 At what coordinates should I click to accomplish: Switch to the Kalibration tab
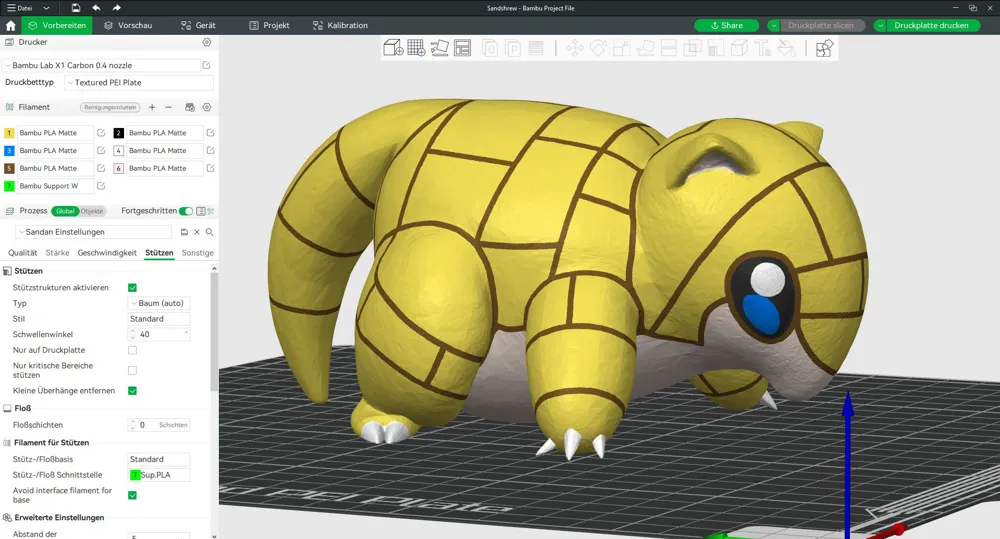click(x=340, y=26)
